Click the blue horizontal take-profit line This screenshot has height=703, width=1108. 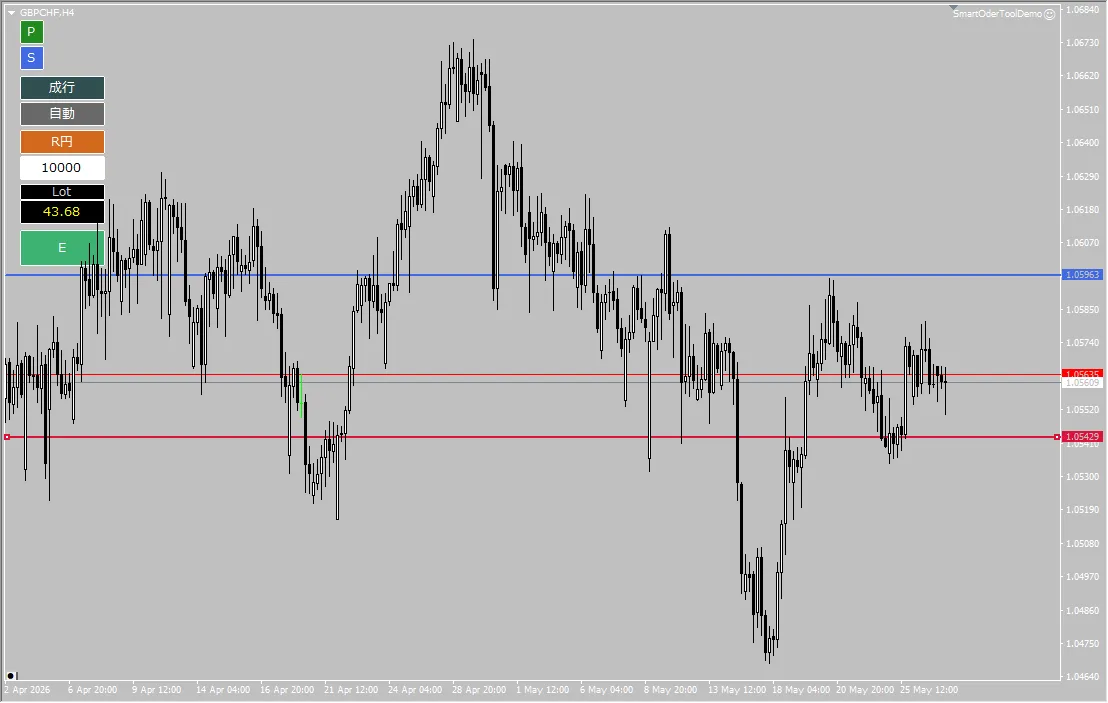(530, 275)
